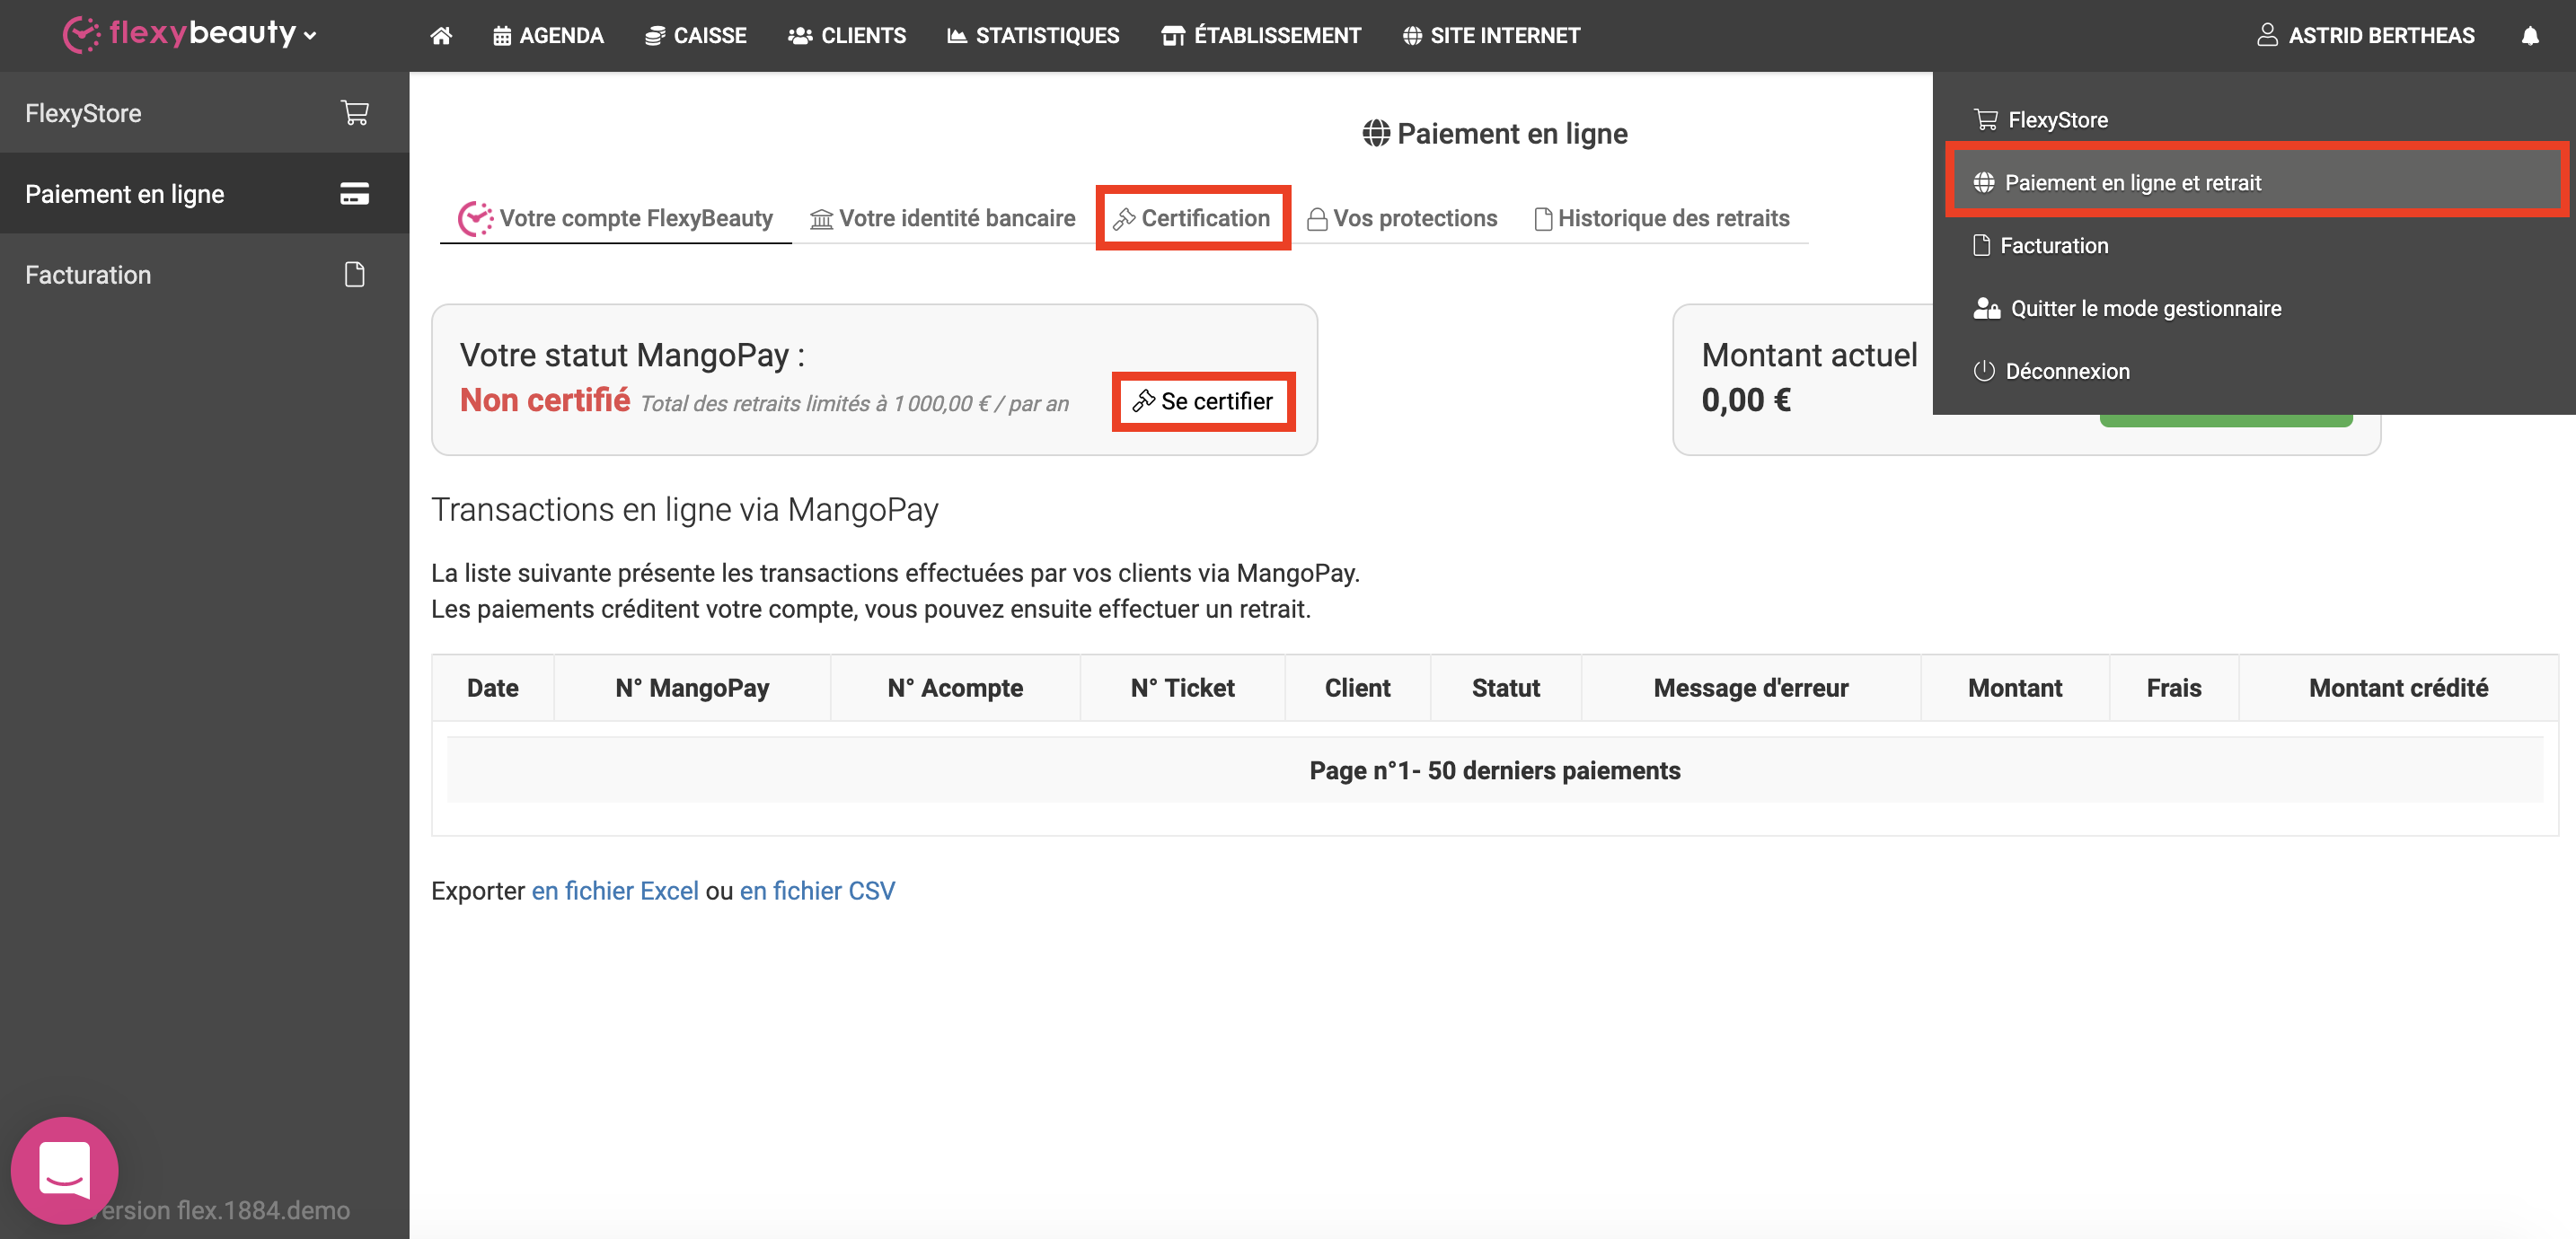Image resolution: width=2576 pixels, height=1239 pixels.
Task: Open the SITE INTERNET menu
Action: [1490, 36]
